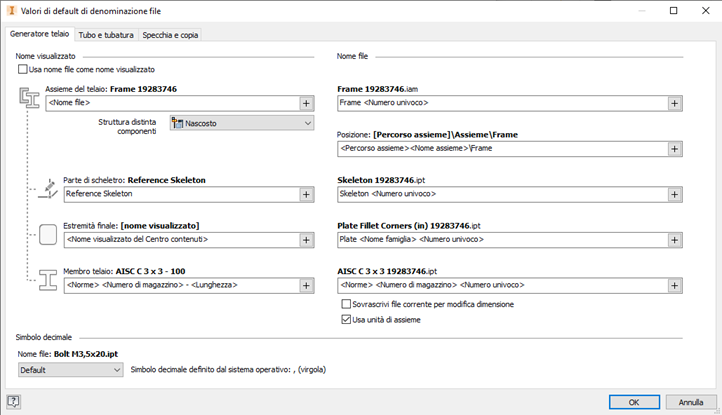Click plus button beside Membro telaio field
This screenshot has height=415, width=722.
pos(306,285)
